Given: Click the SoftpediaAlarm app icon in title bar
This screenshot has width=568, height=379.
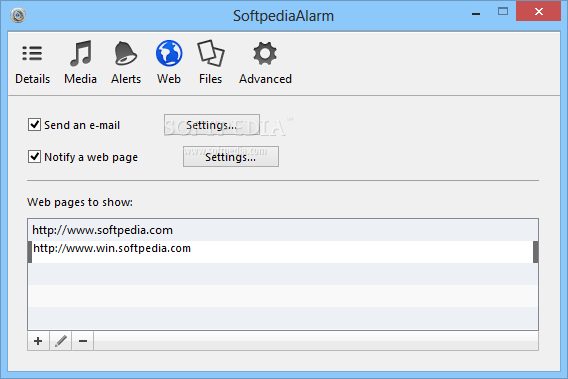Looking at the screenshot, I should pyautogui.click(x=18, y=16).
